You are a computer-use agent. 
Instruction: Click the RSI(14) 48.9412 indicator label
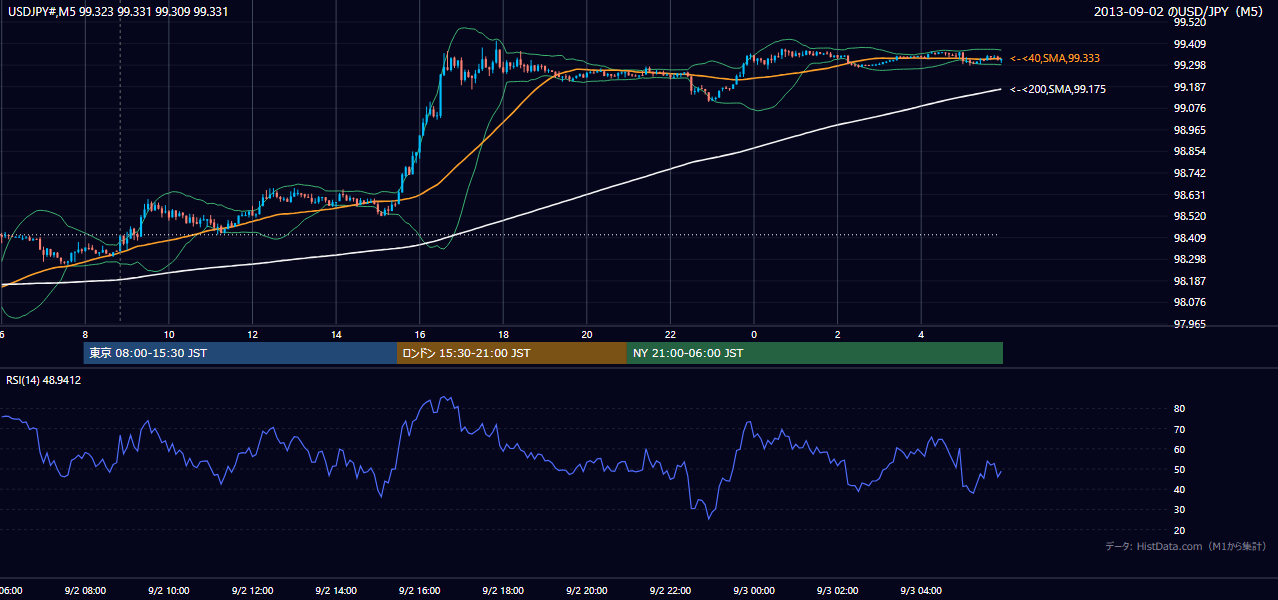click(43, 380)
